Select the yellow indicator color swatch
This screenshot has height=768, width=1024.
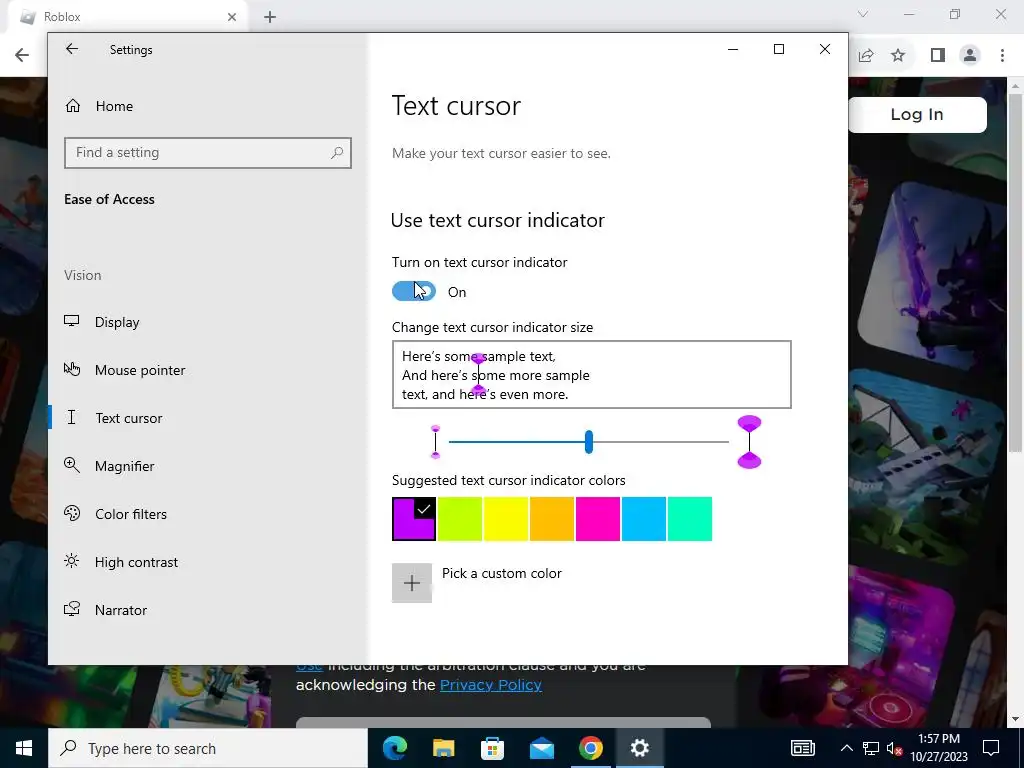506,519
